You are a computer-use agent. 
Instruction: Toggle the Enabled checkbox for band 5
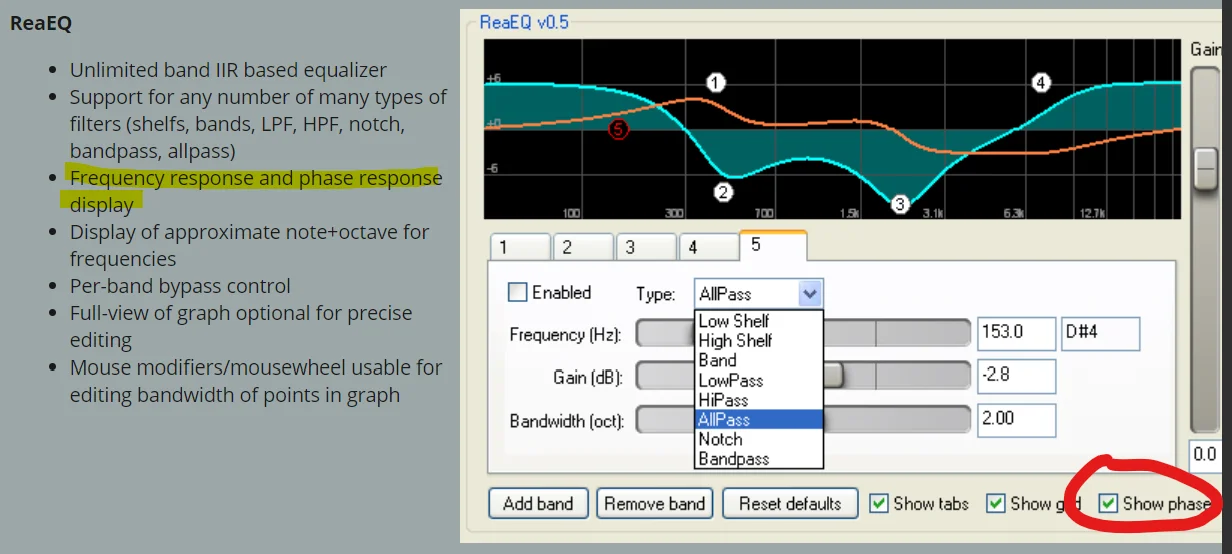click(x=518, y=292)
